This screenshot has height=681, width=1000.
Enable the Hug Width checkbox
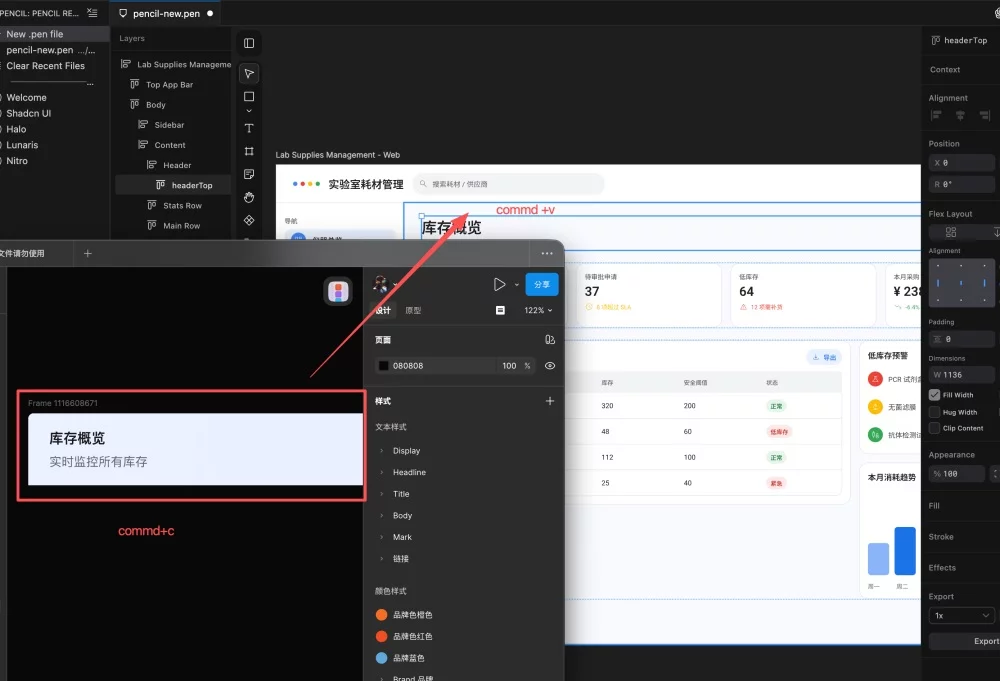click(934, 412)
